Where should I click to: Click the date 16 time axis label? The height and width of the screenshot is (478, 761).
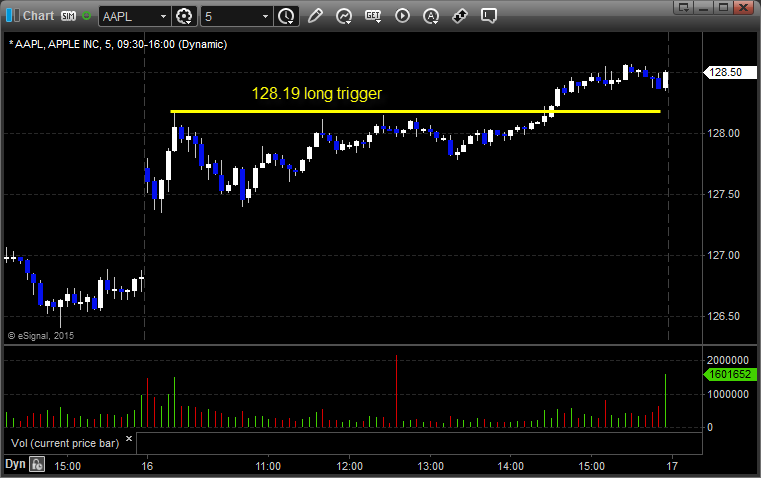point(147,466)
